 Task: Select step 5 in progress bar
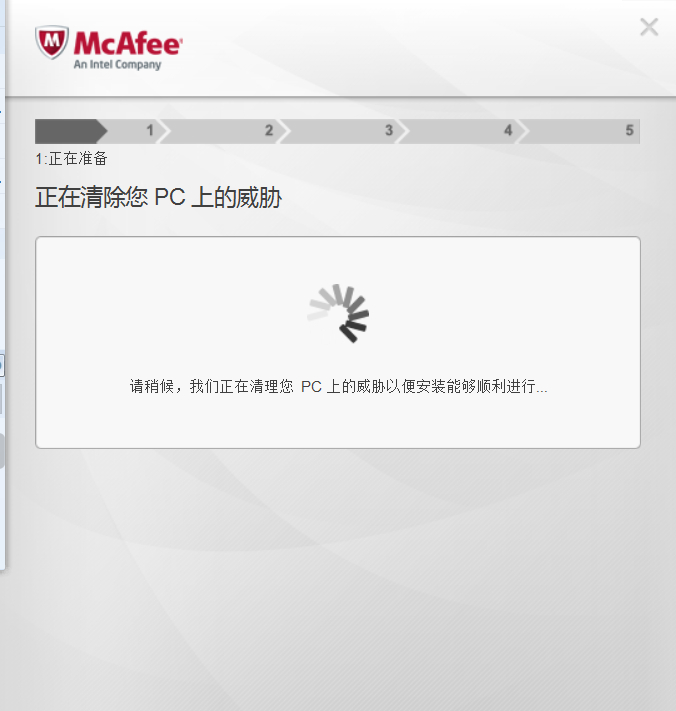coord(629,131)
